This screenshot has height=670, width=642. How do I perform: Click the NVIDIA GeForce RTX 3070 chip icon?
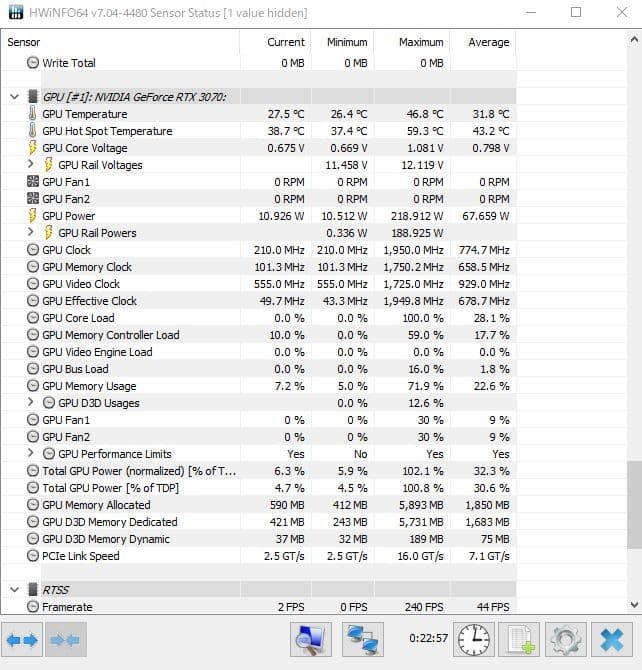click(x=32, y=97)
